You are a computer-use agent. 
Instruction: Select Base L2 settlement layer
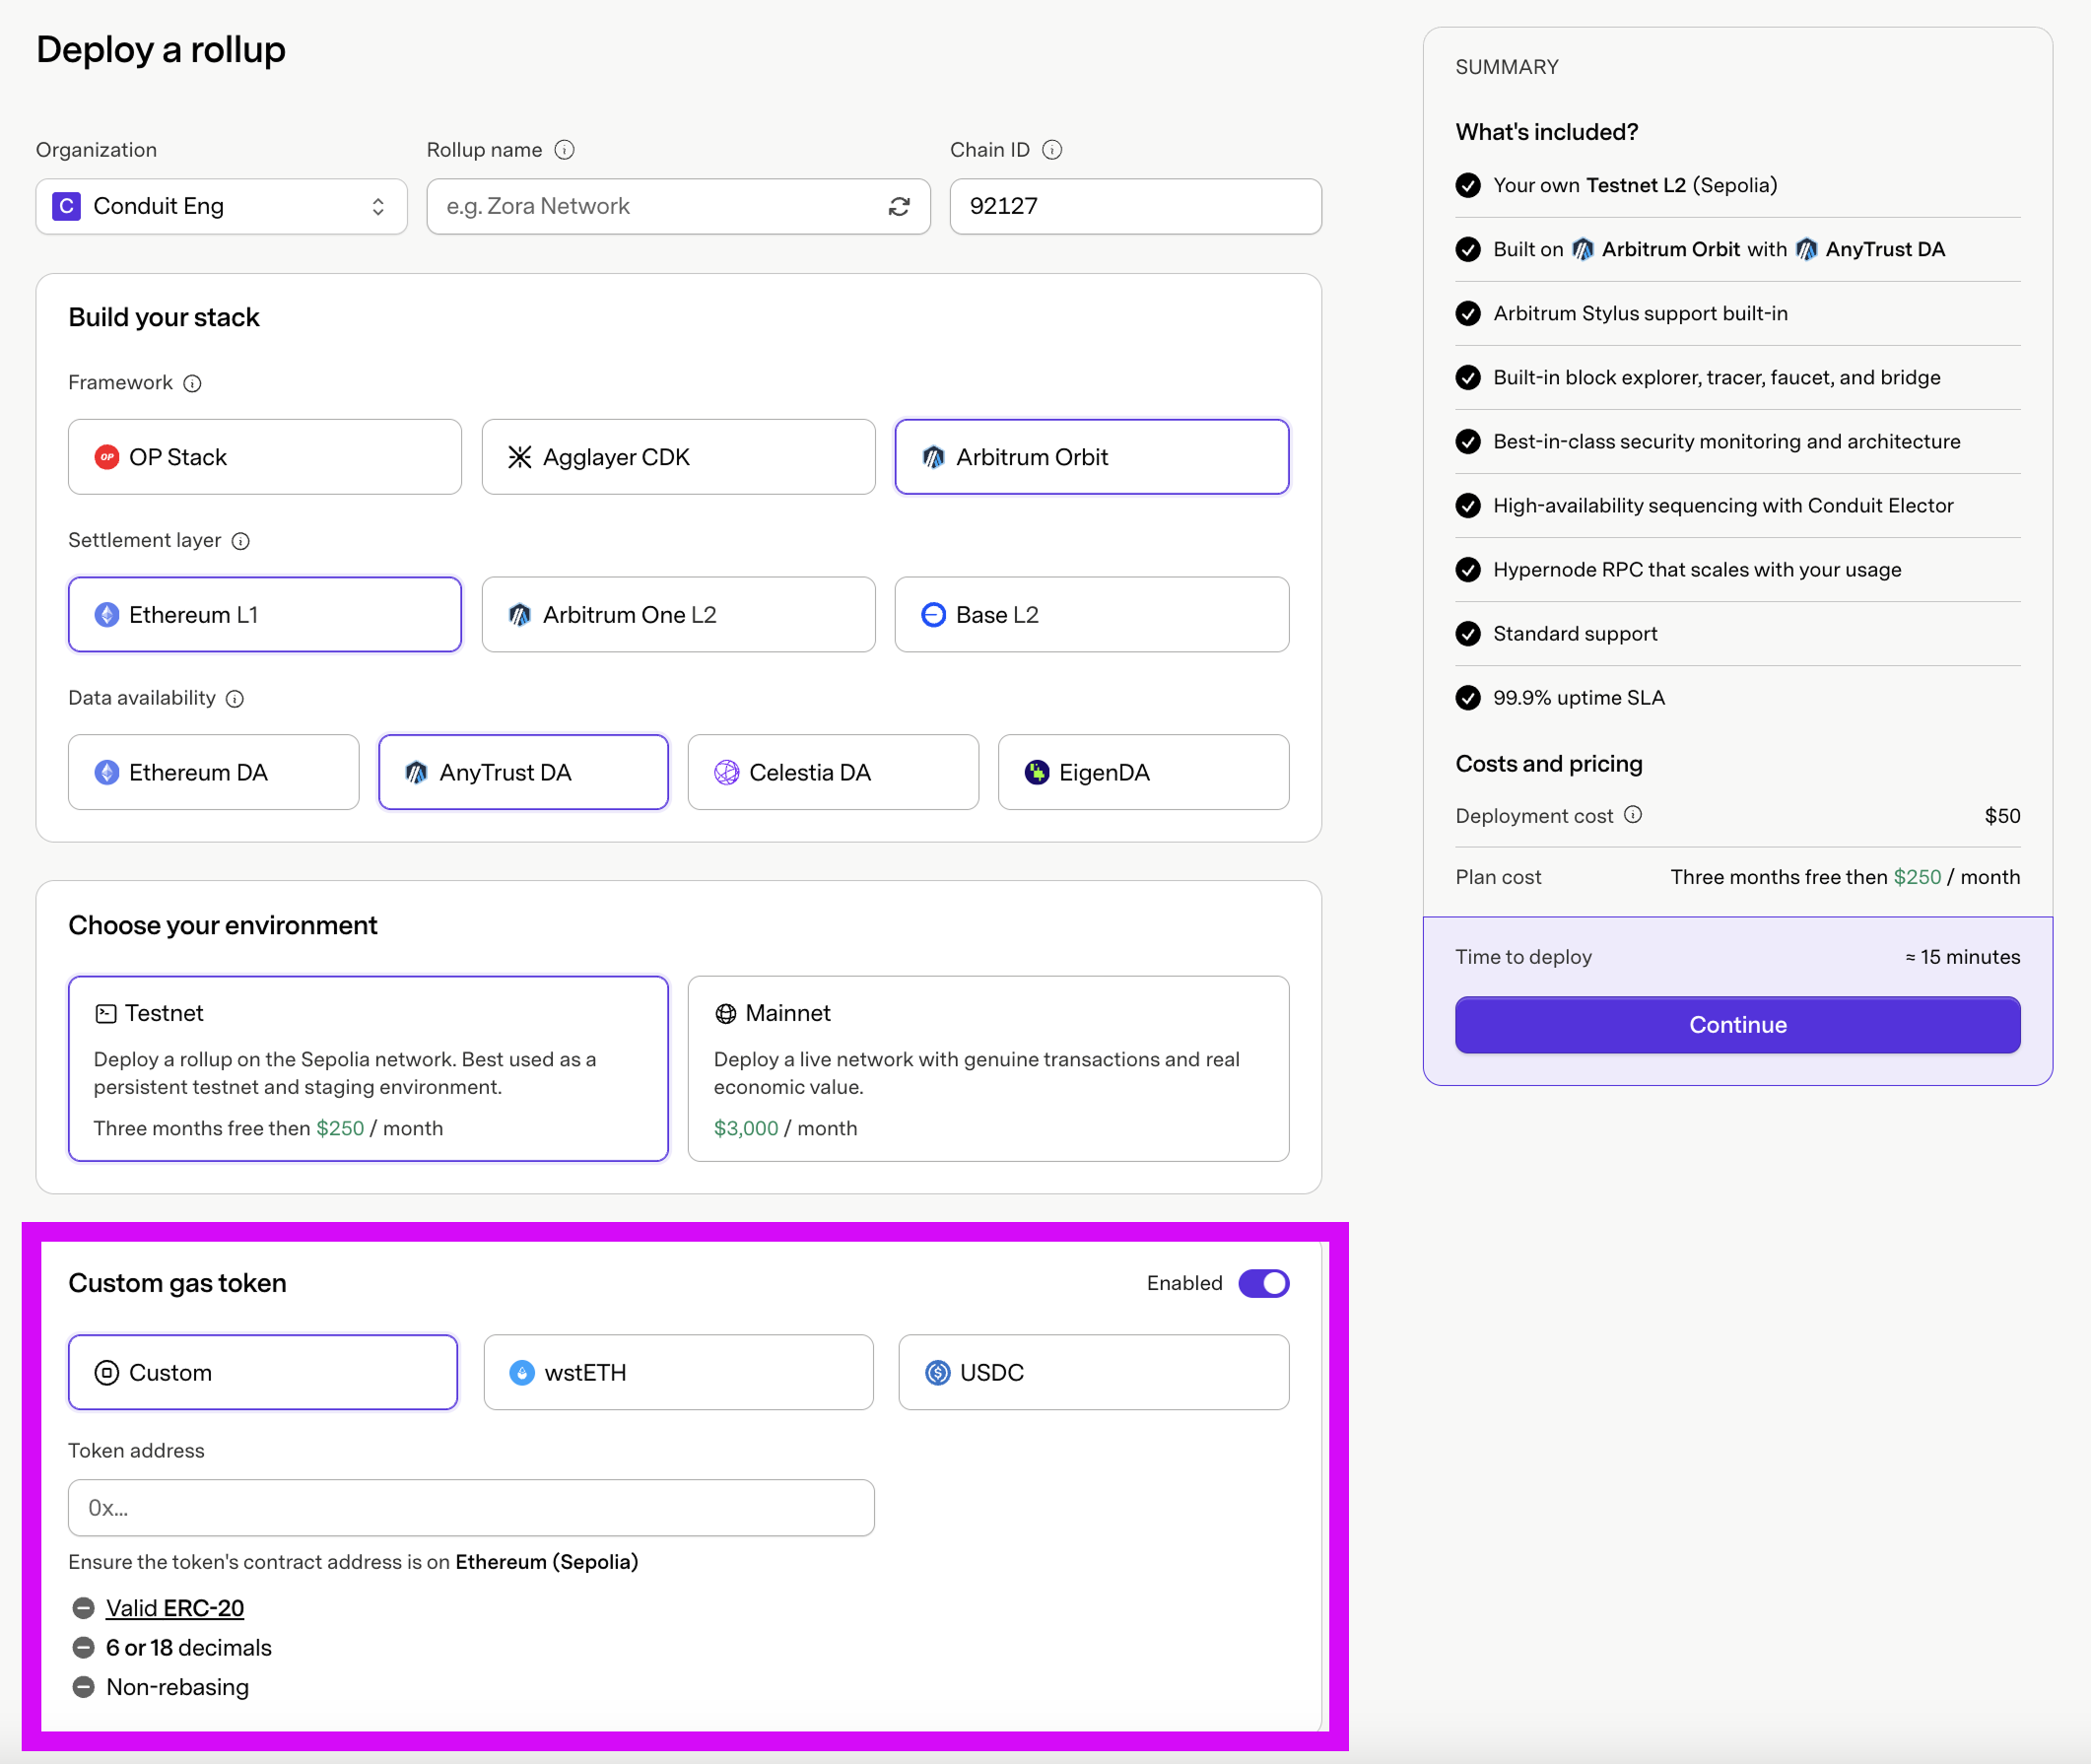click(x=1090, y=615)
